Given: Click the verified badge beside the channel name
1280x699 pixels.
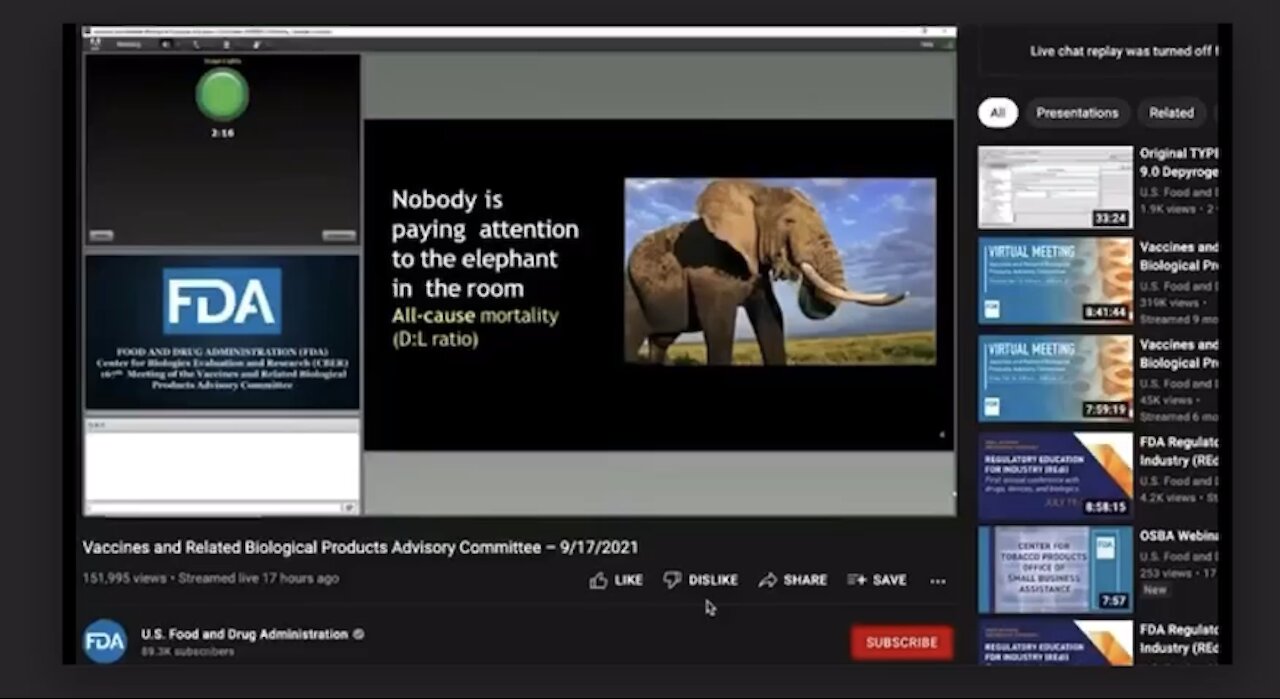Looking at the screenshot, I should click(x=359, y=634).
